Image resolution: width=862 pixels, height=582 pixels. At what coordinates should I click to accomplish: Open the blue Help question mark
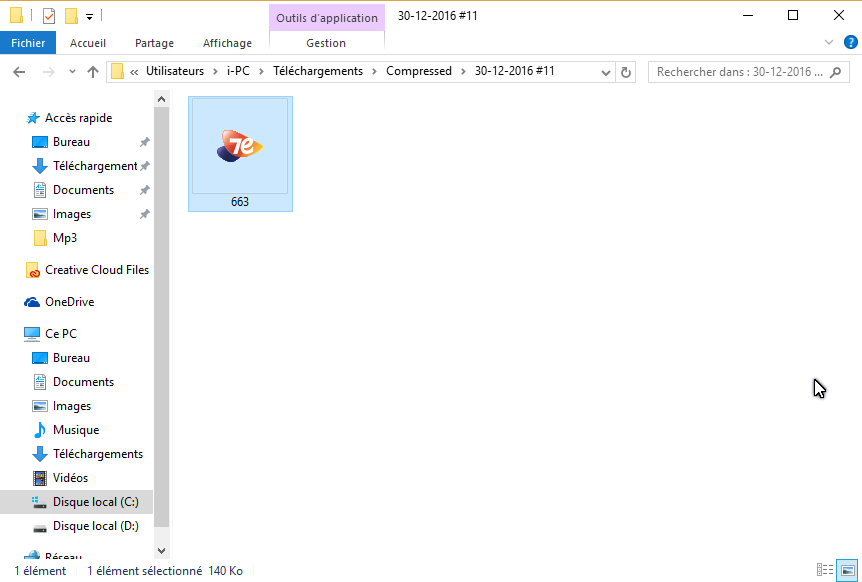850,42
